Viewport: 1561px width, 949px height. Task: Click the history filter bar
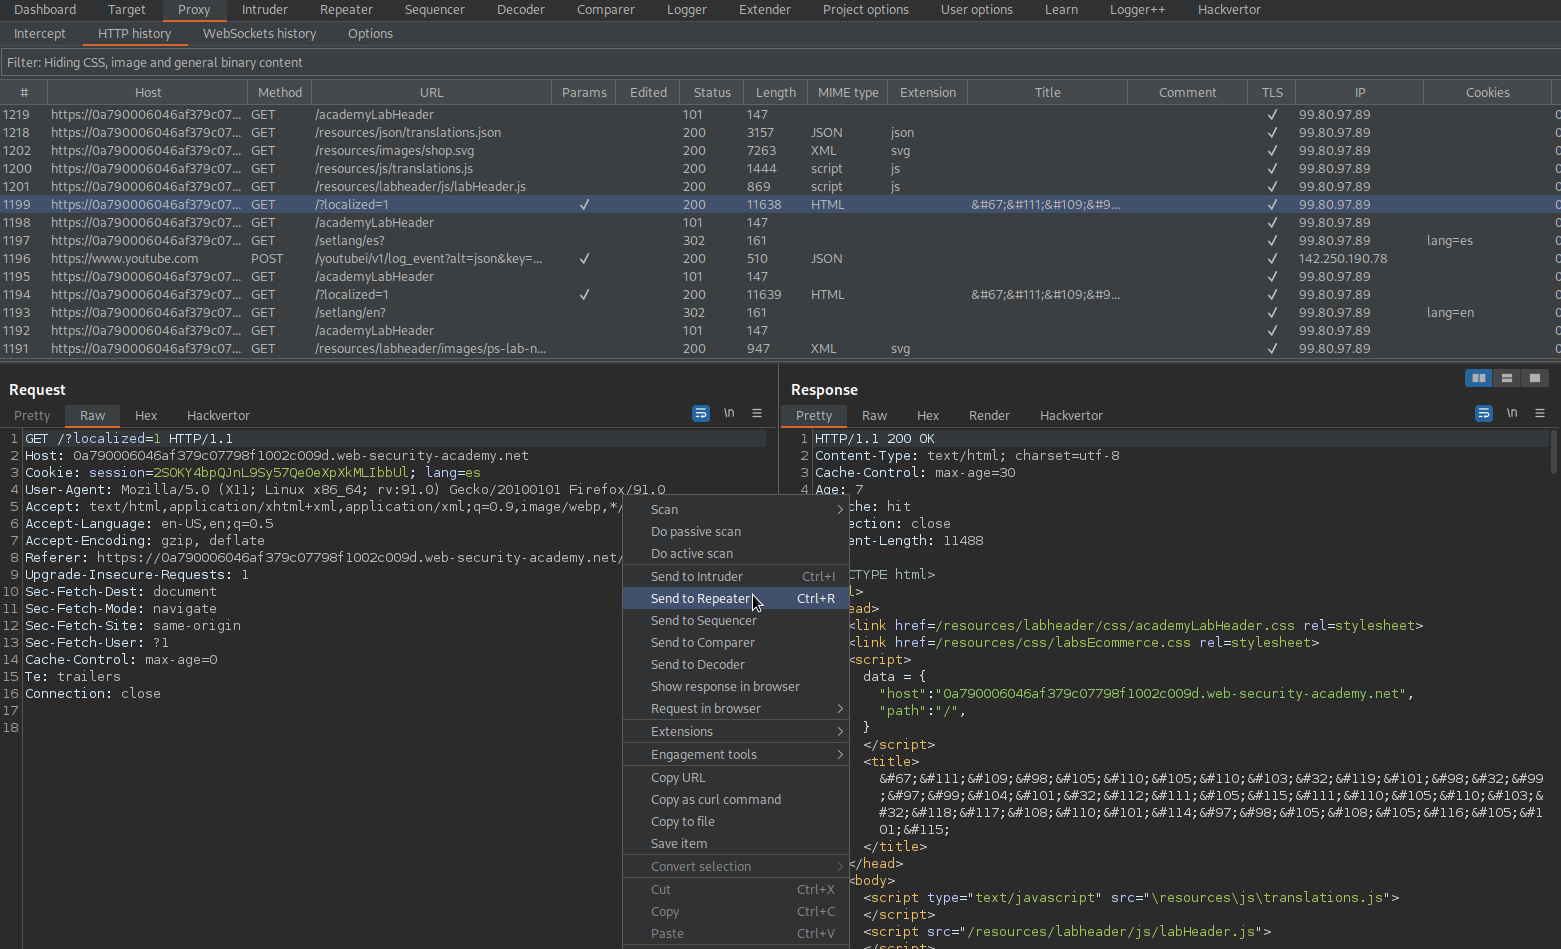(x=780, y=62)
